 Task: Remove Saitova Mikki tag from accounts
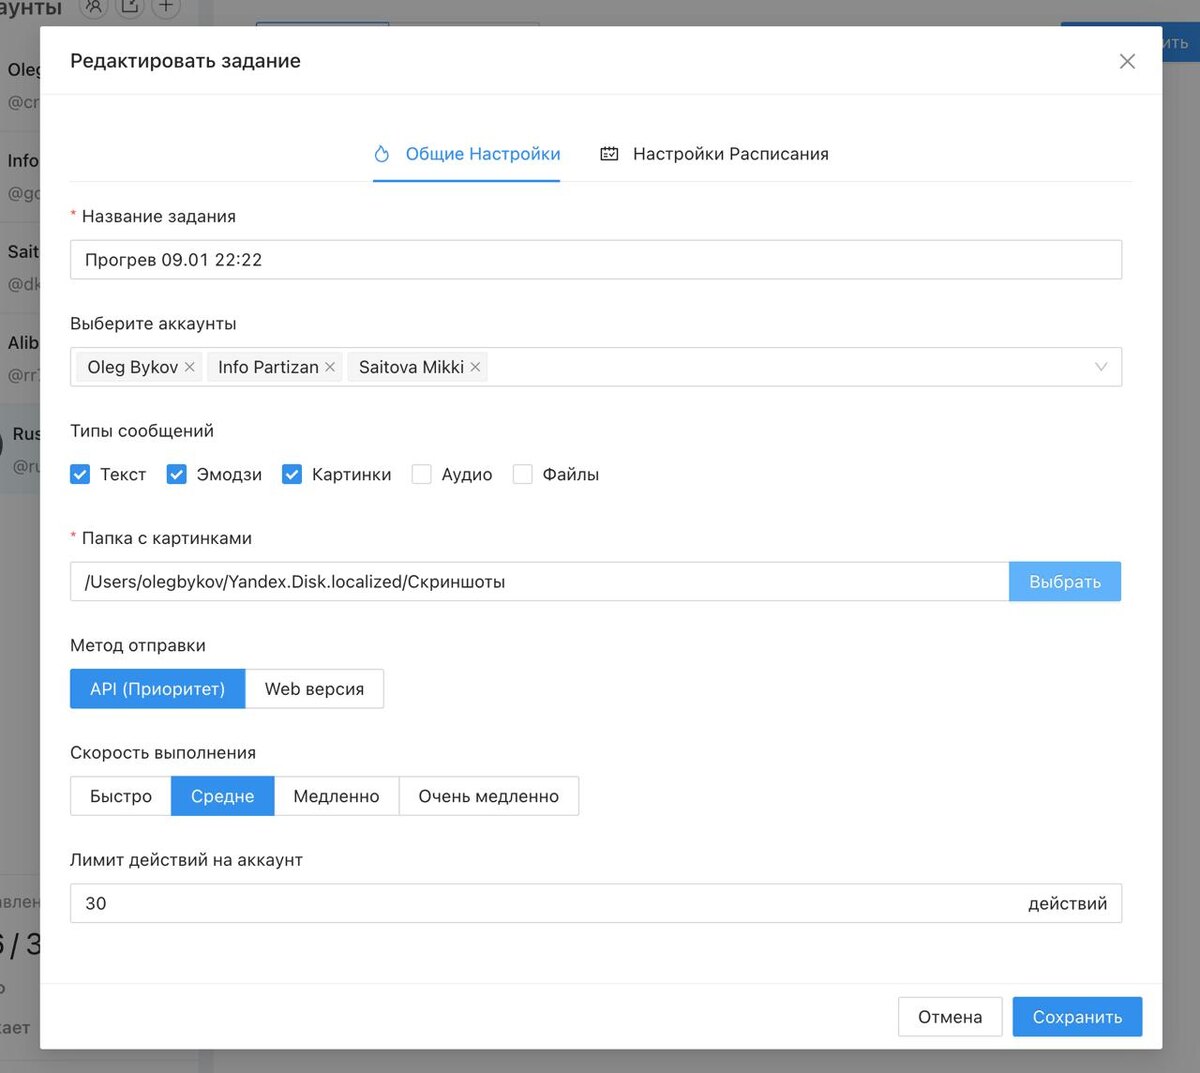tap(476, 367)
